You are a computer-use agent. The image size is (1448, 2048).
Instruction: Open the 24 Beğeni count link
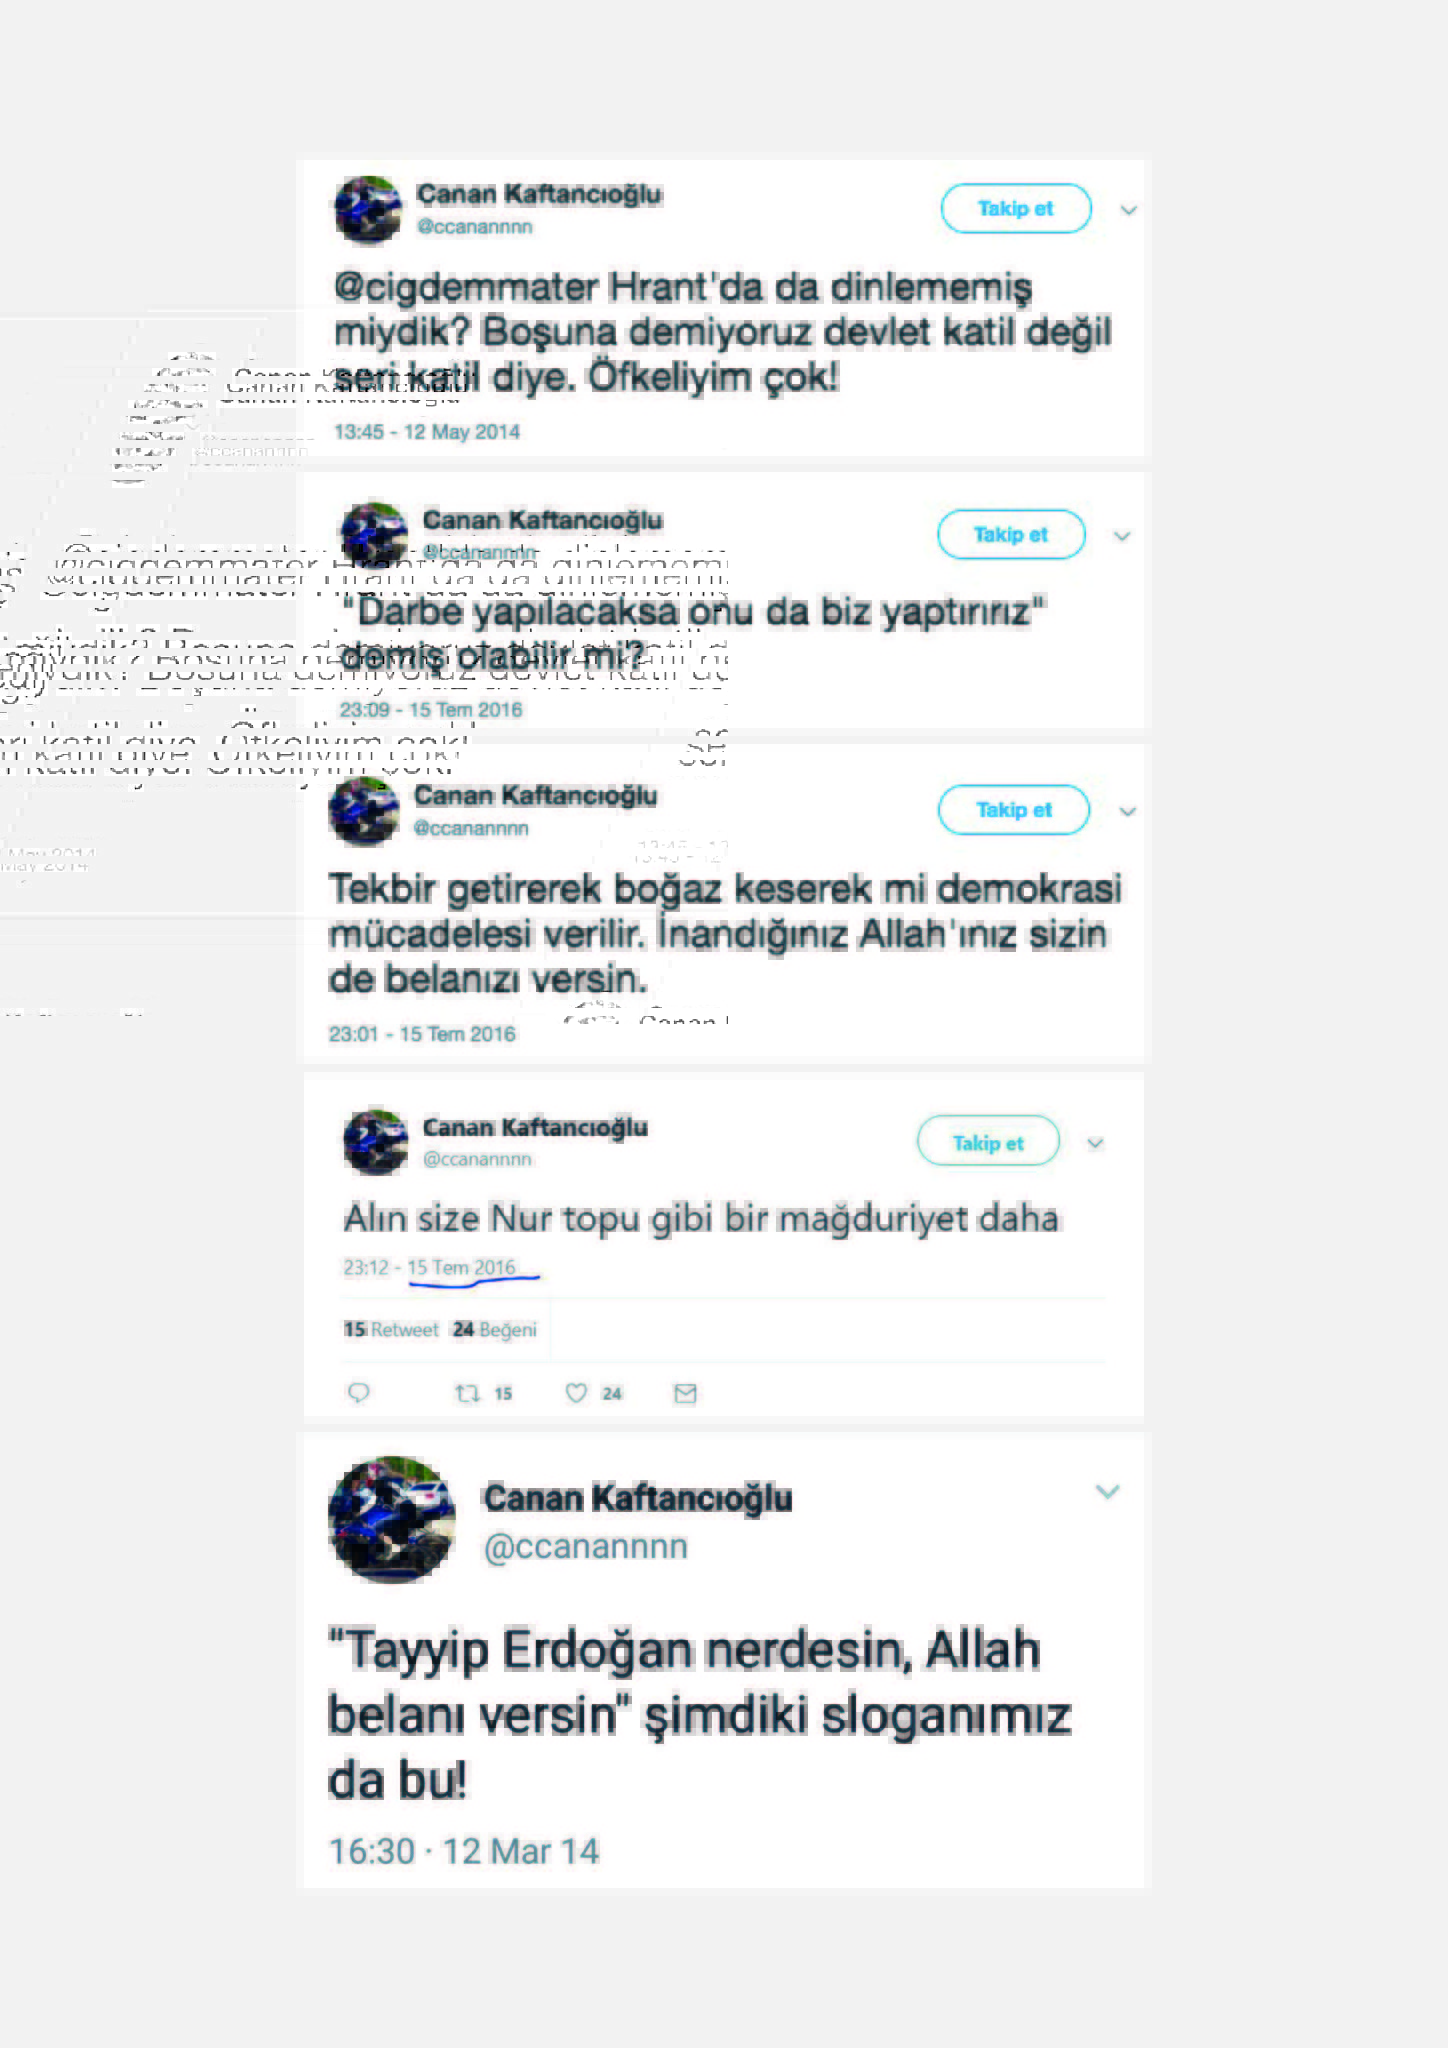495,1329
